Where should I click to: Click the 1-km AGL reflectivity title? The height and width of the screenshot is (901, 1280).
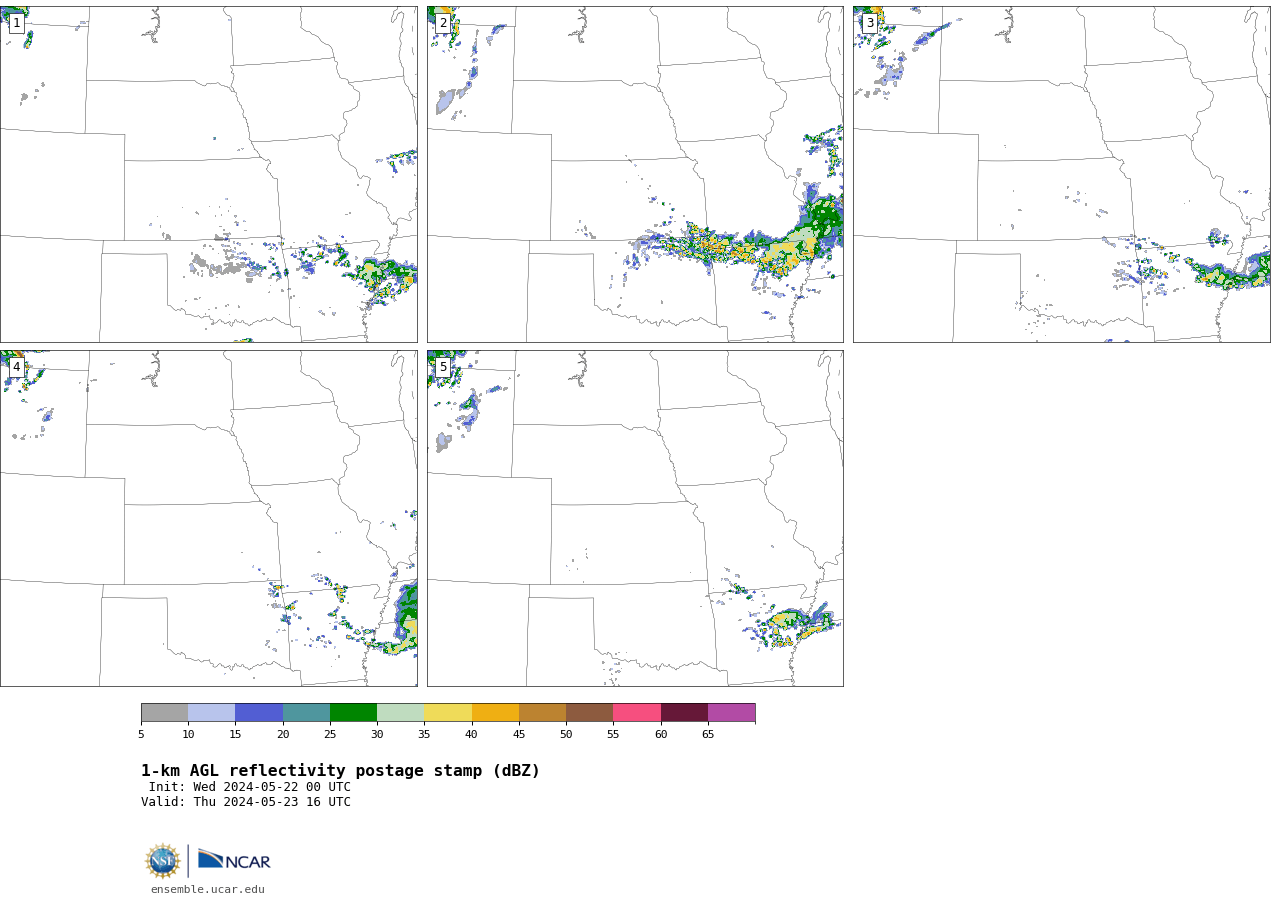pos(340,771)
